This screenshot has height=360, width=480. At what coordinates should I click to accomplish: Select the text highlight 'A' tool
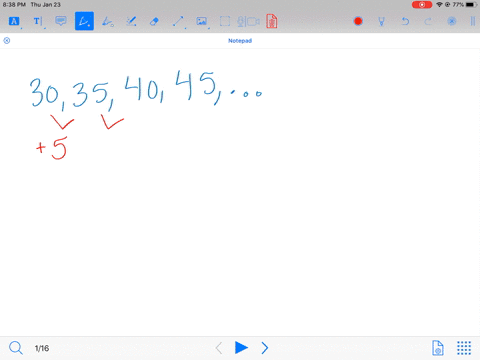[14, 21]
